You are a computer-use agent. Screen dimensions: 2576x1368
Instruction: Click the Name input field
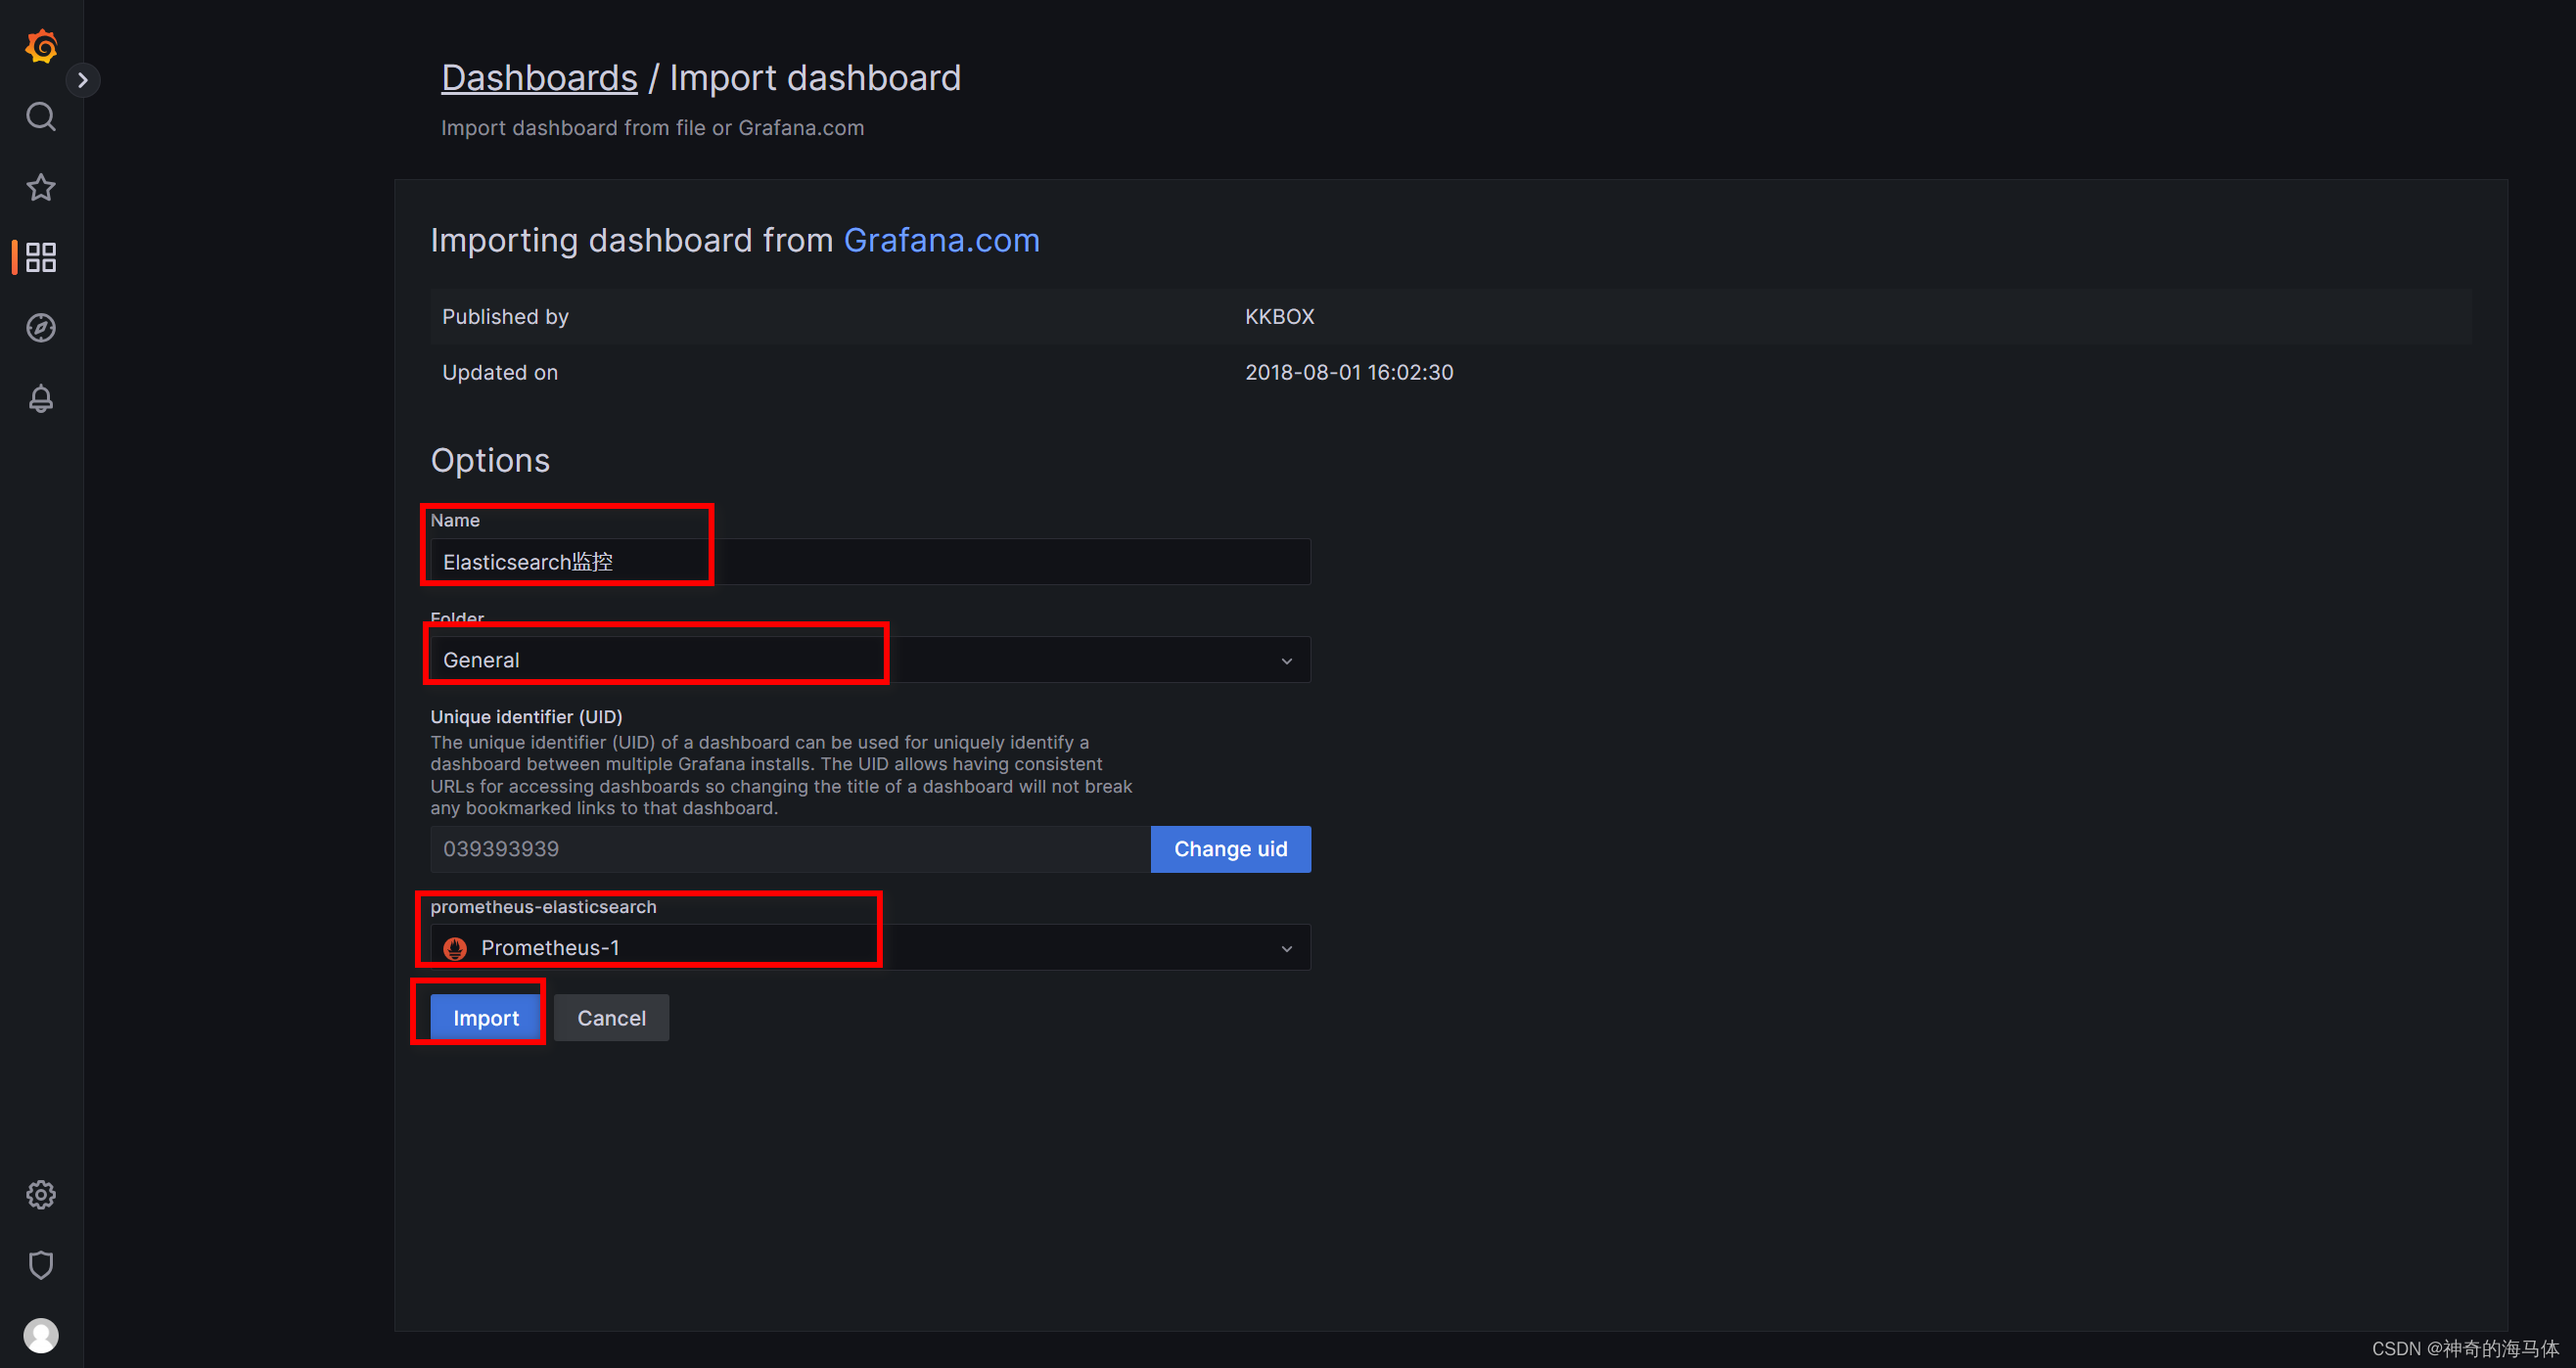pos(870,562)
